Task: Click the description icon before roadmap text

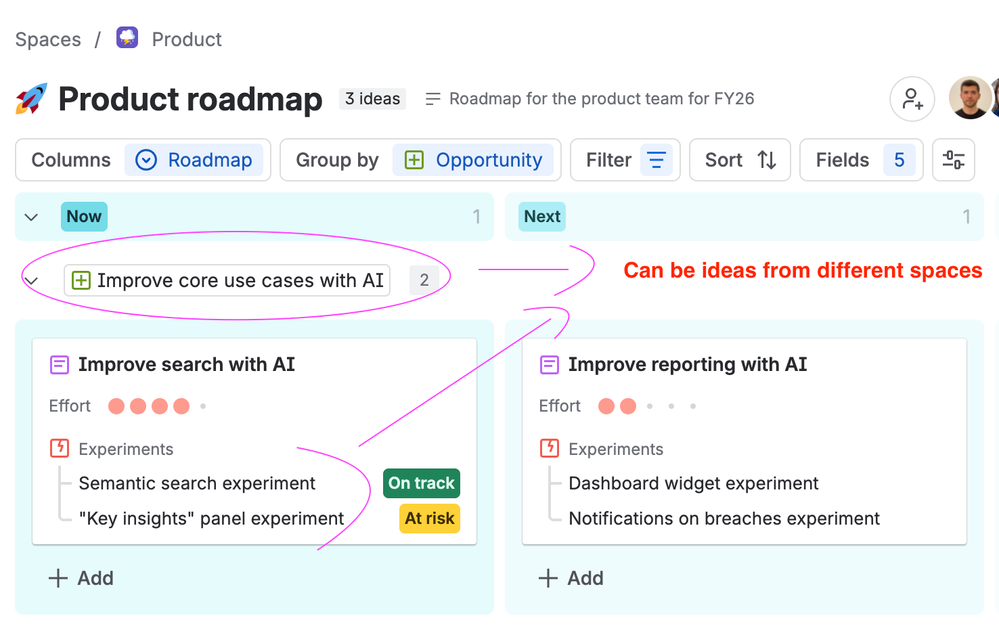Action: point(433,99)
